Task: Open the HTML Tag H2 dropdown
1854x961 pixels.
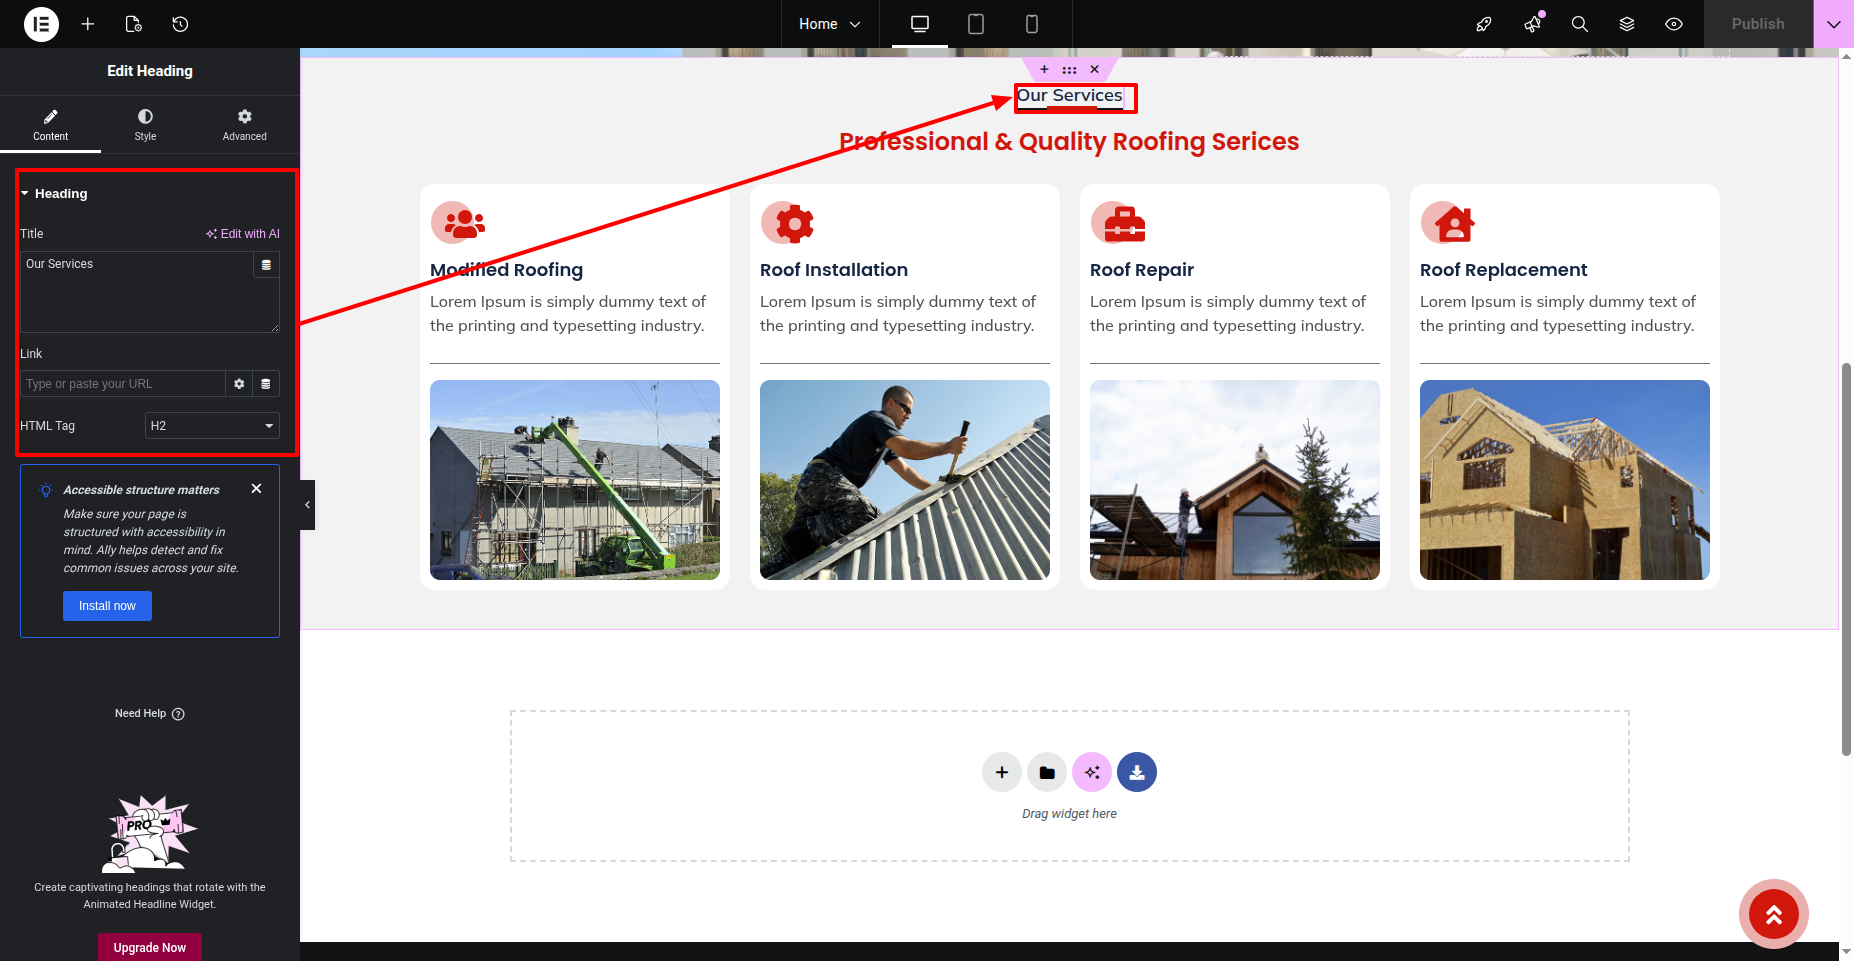Action: point(212,426)
